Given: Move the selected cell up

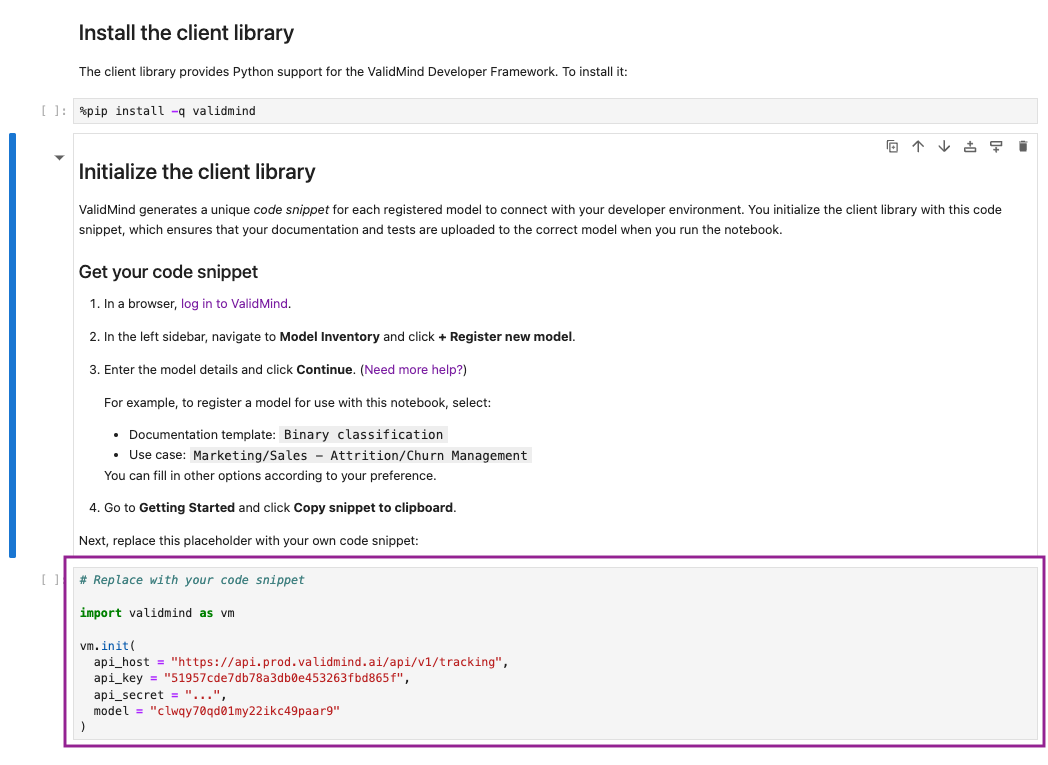Looking at the screenshot, I should click(x=918, y=146).
